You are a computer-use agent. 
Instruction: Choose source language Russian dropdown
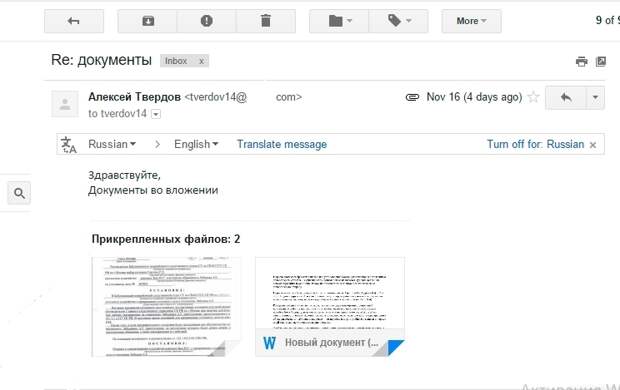pyautogui.click(x=112, y=144)
